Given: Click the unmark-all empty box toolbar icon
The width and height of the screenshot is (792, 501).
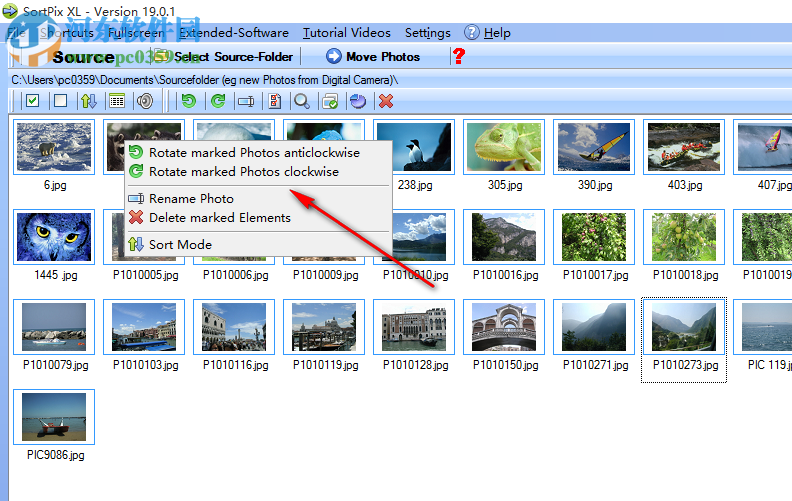Looking at the screenshot, I should pos(61,101).
